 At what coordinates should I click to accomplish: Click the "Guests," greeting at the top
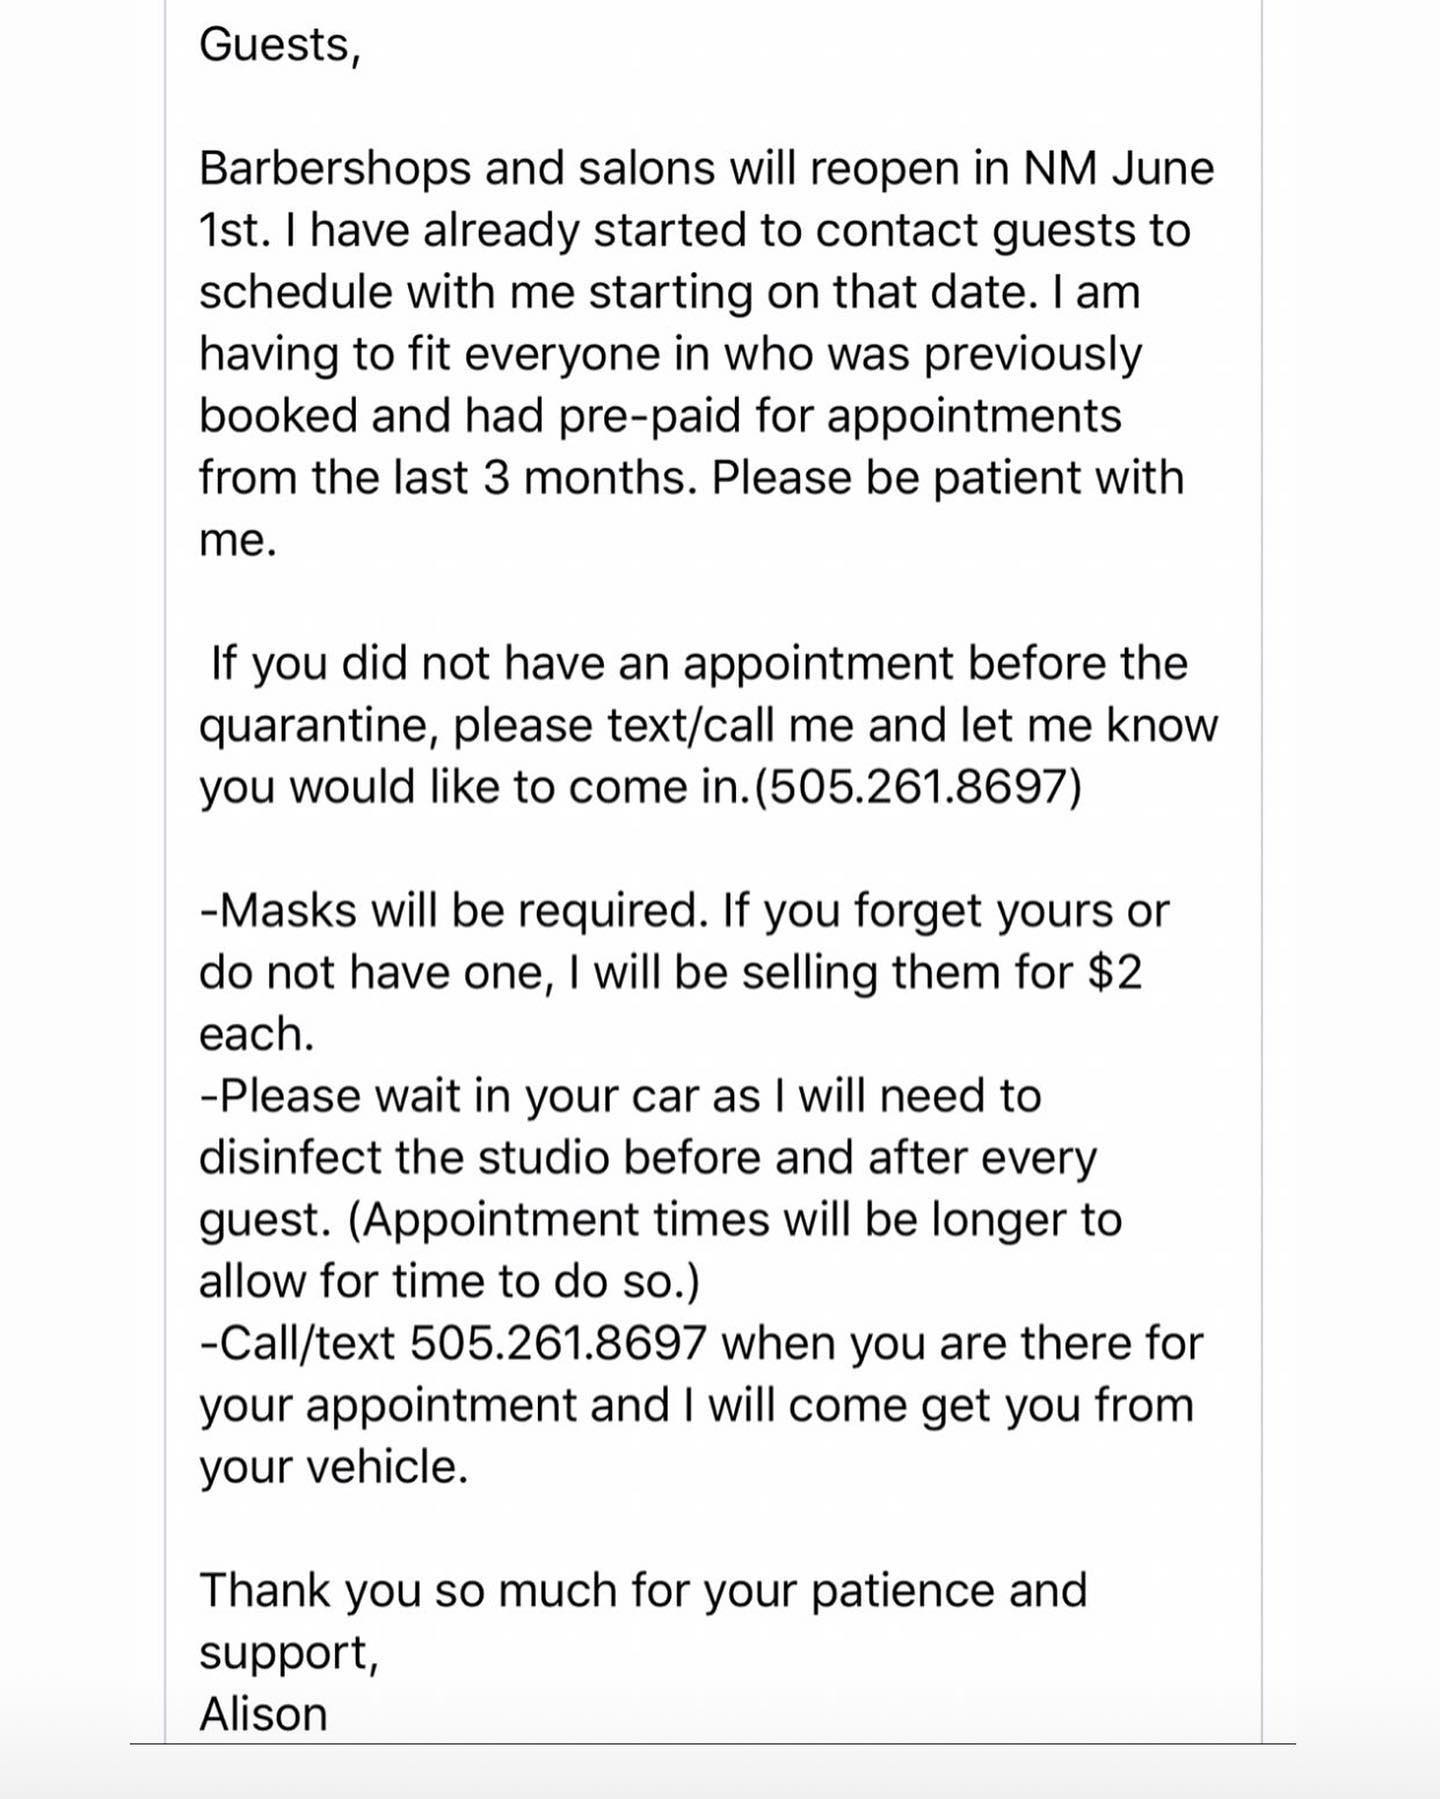pos(279,45)
